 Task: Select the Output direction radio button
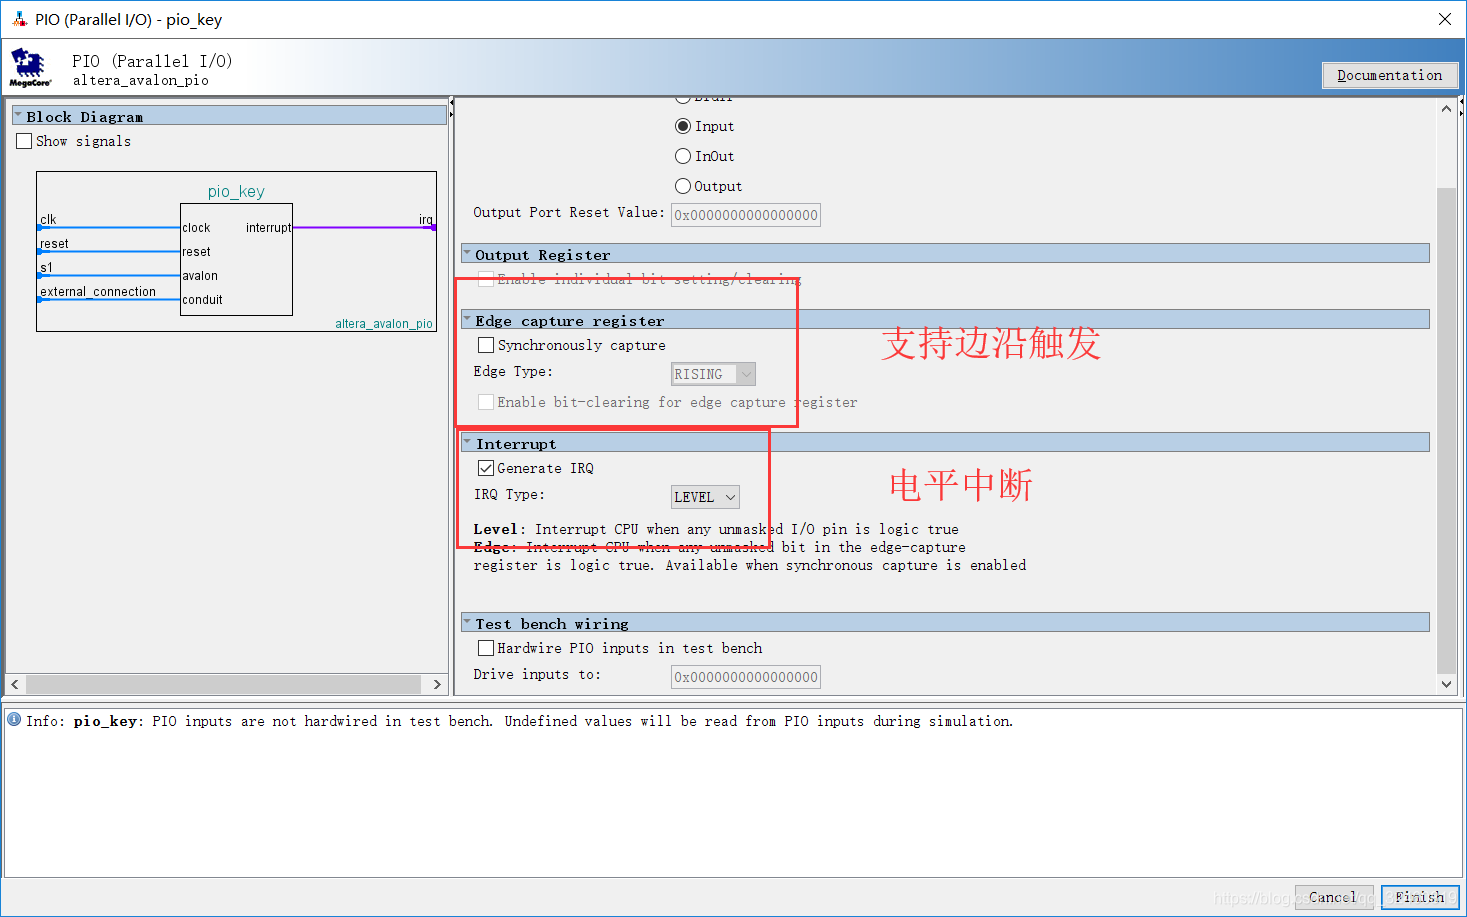point(683,186)
